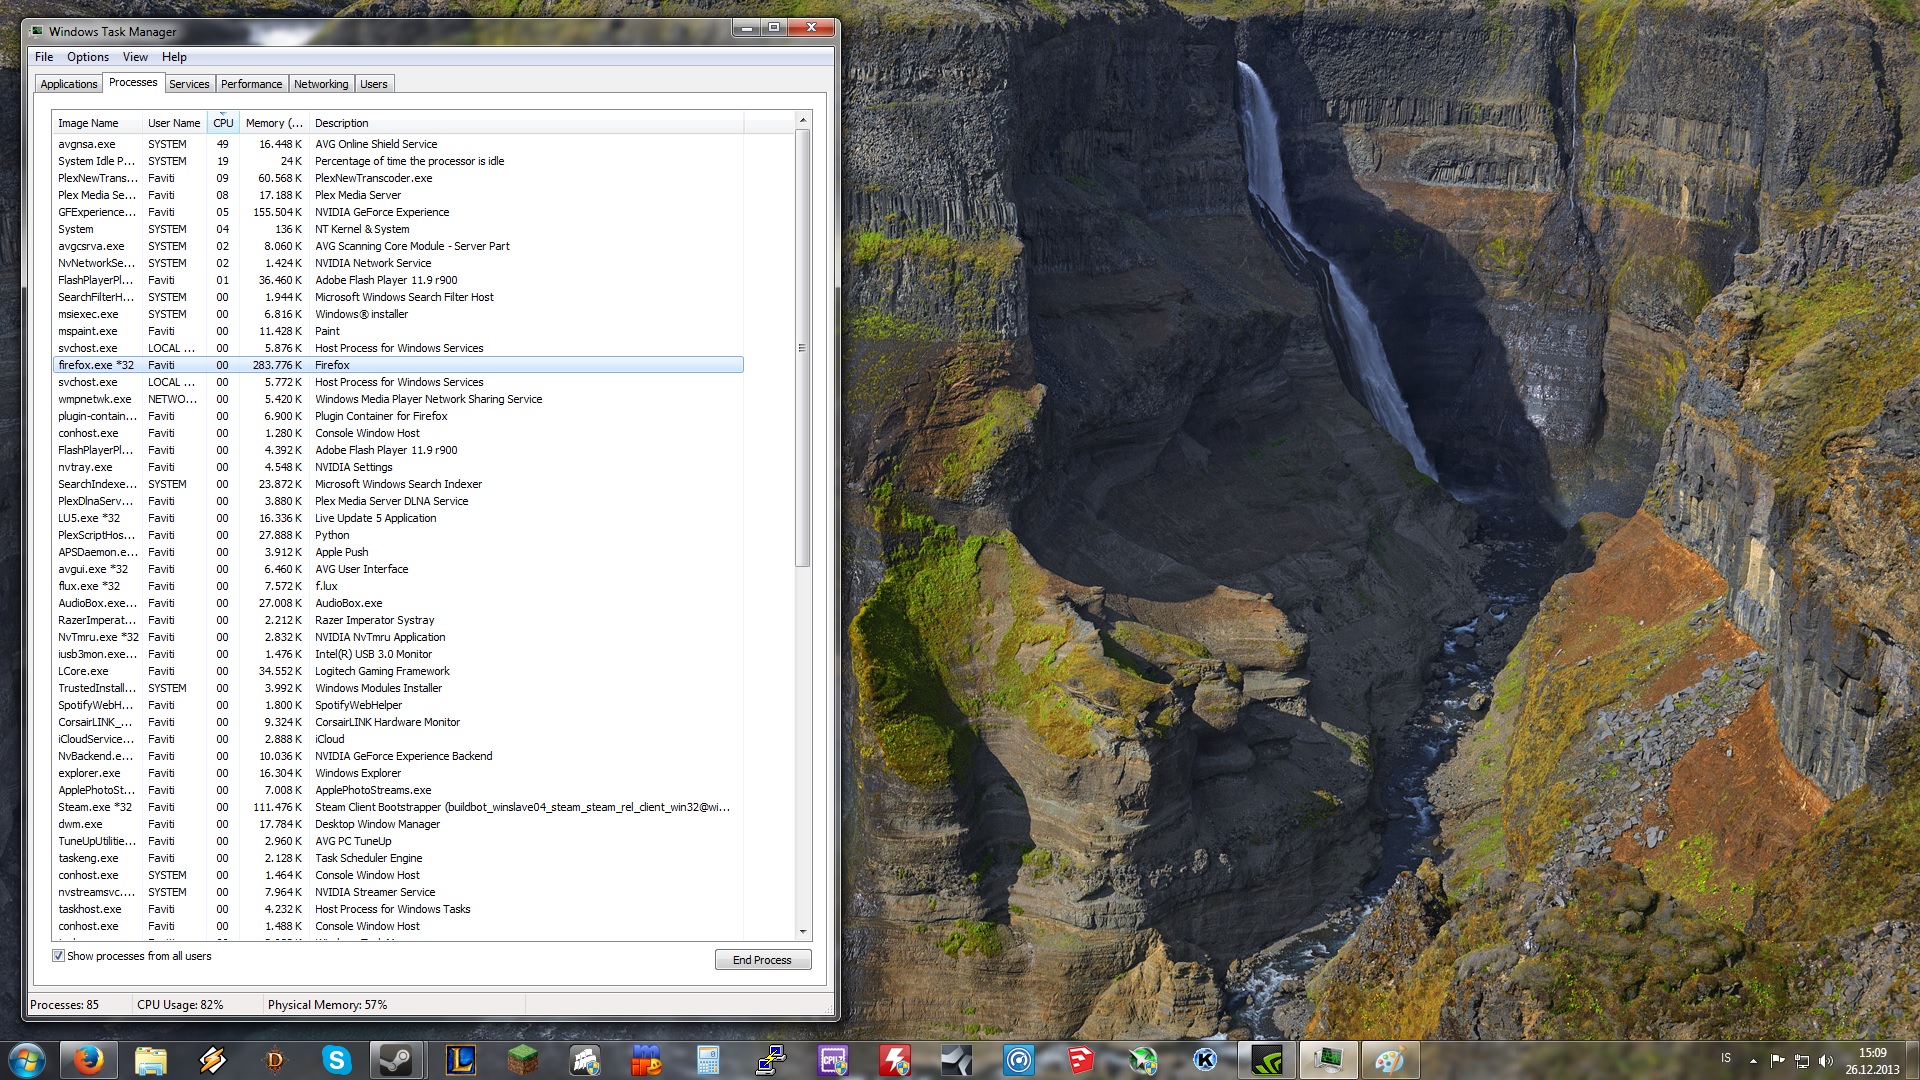Open Paint from the taskbar
This screenshot has width=1920, height=1080.
pos(1390,1060)
